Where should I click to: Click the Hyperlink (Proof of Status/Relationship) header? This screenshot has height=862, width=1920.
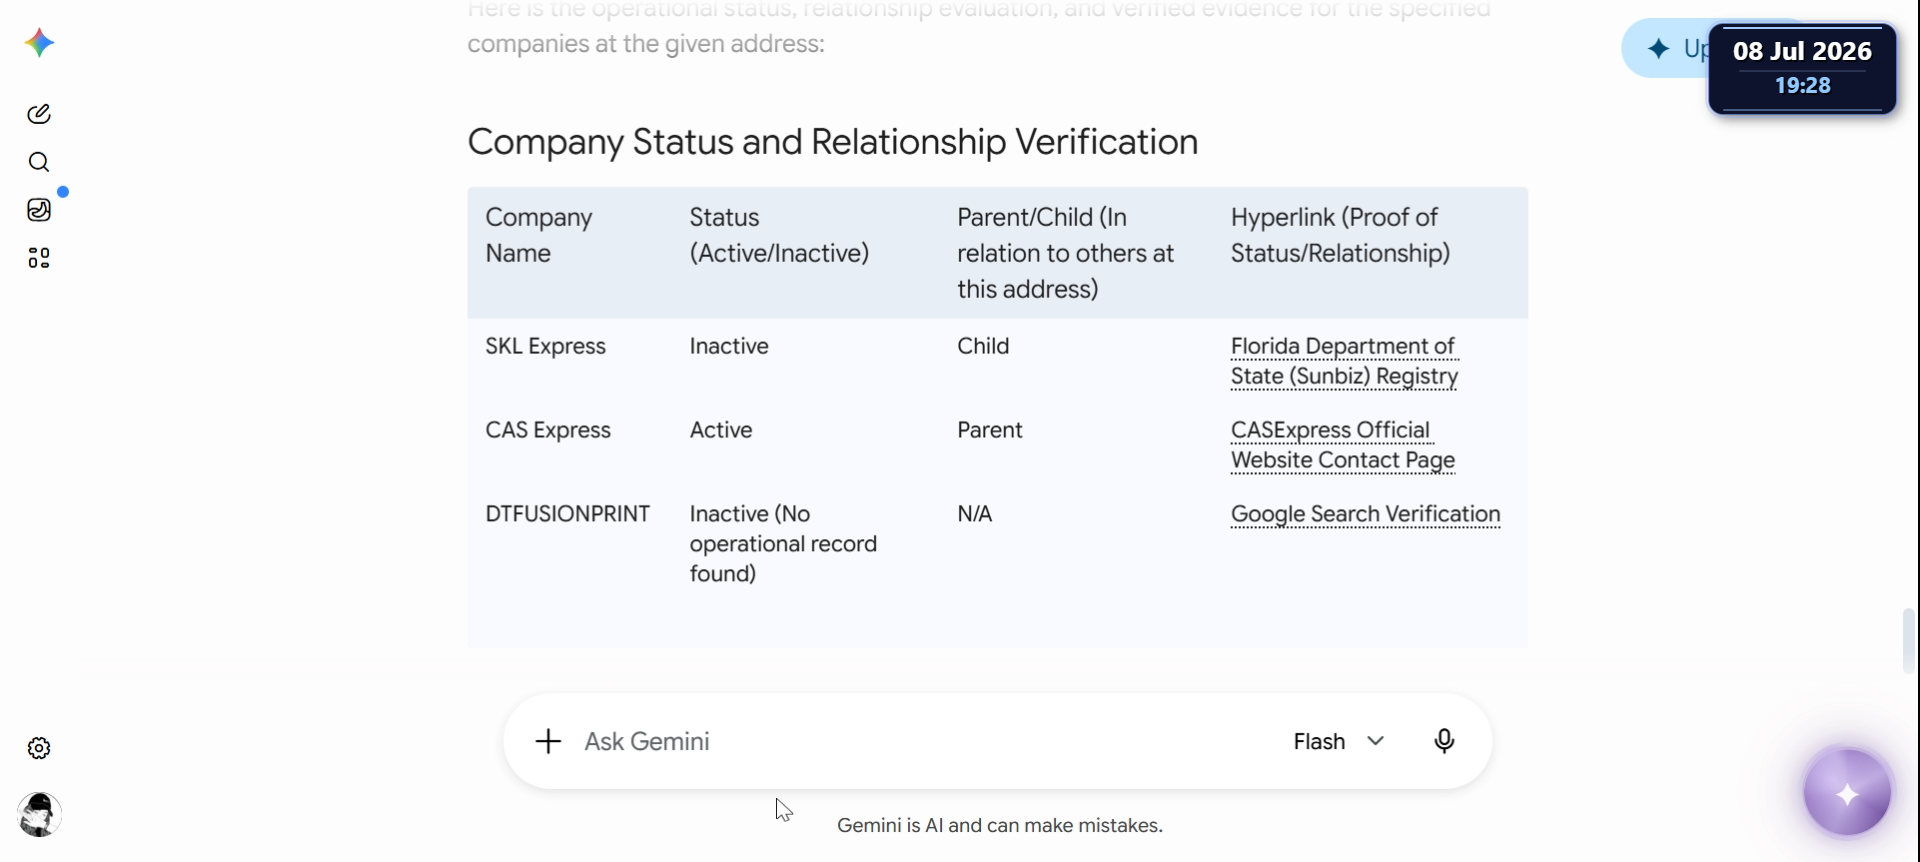click(1340, 235)
